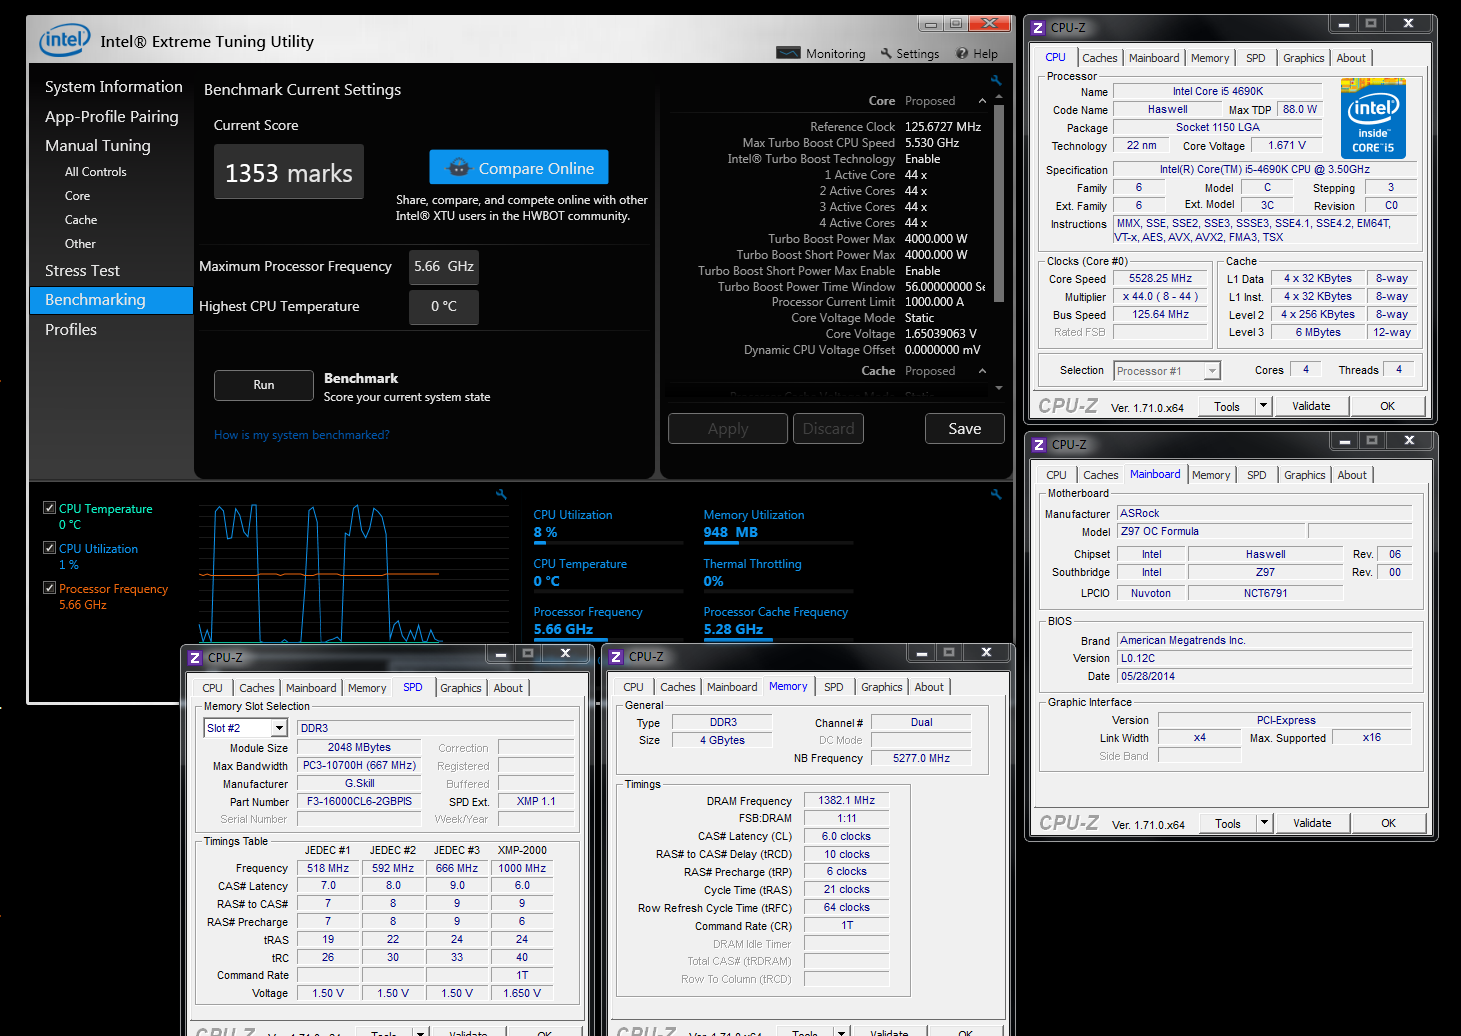Click the Save button in XTU
Viewport: 1461px width, 1036px height.
click(x=964, y=428)
